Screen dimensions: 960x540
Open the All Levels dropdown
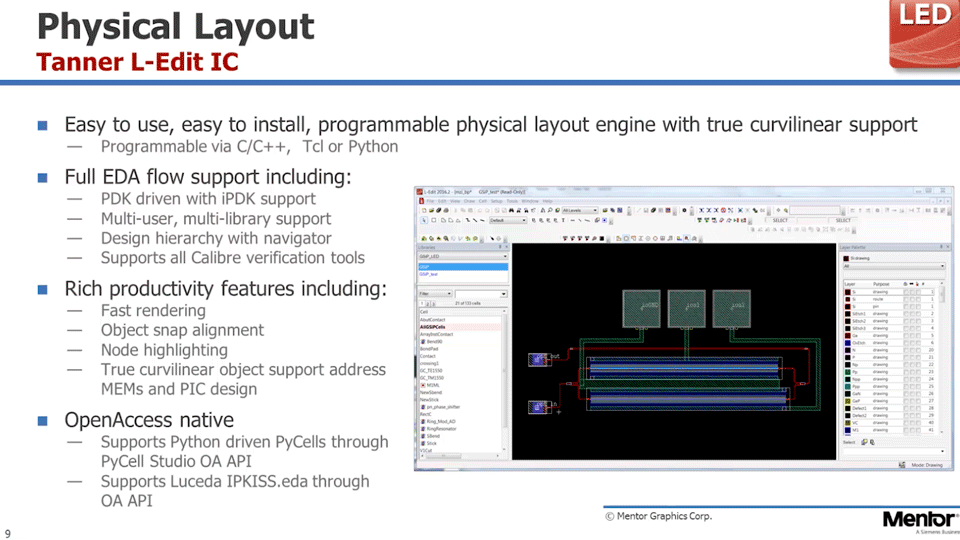[580, 210]
